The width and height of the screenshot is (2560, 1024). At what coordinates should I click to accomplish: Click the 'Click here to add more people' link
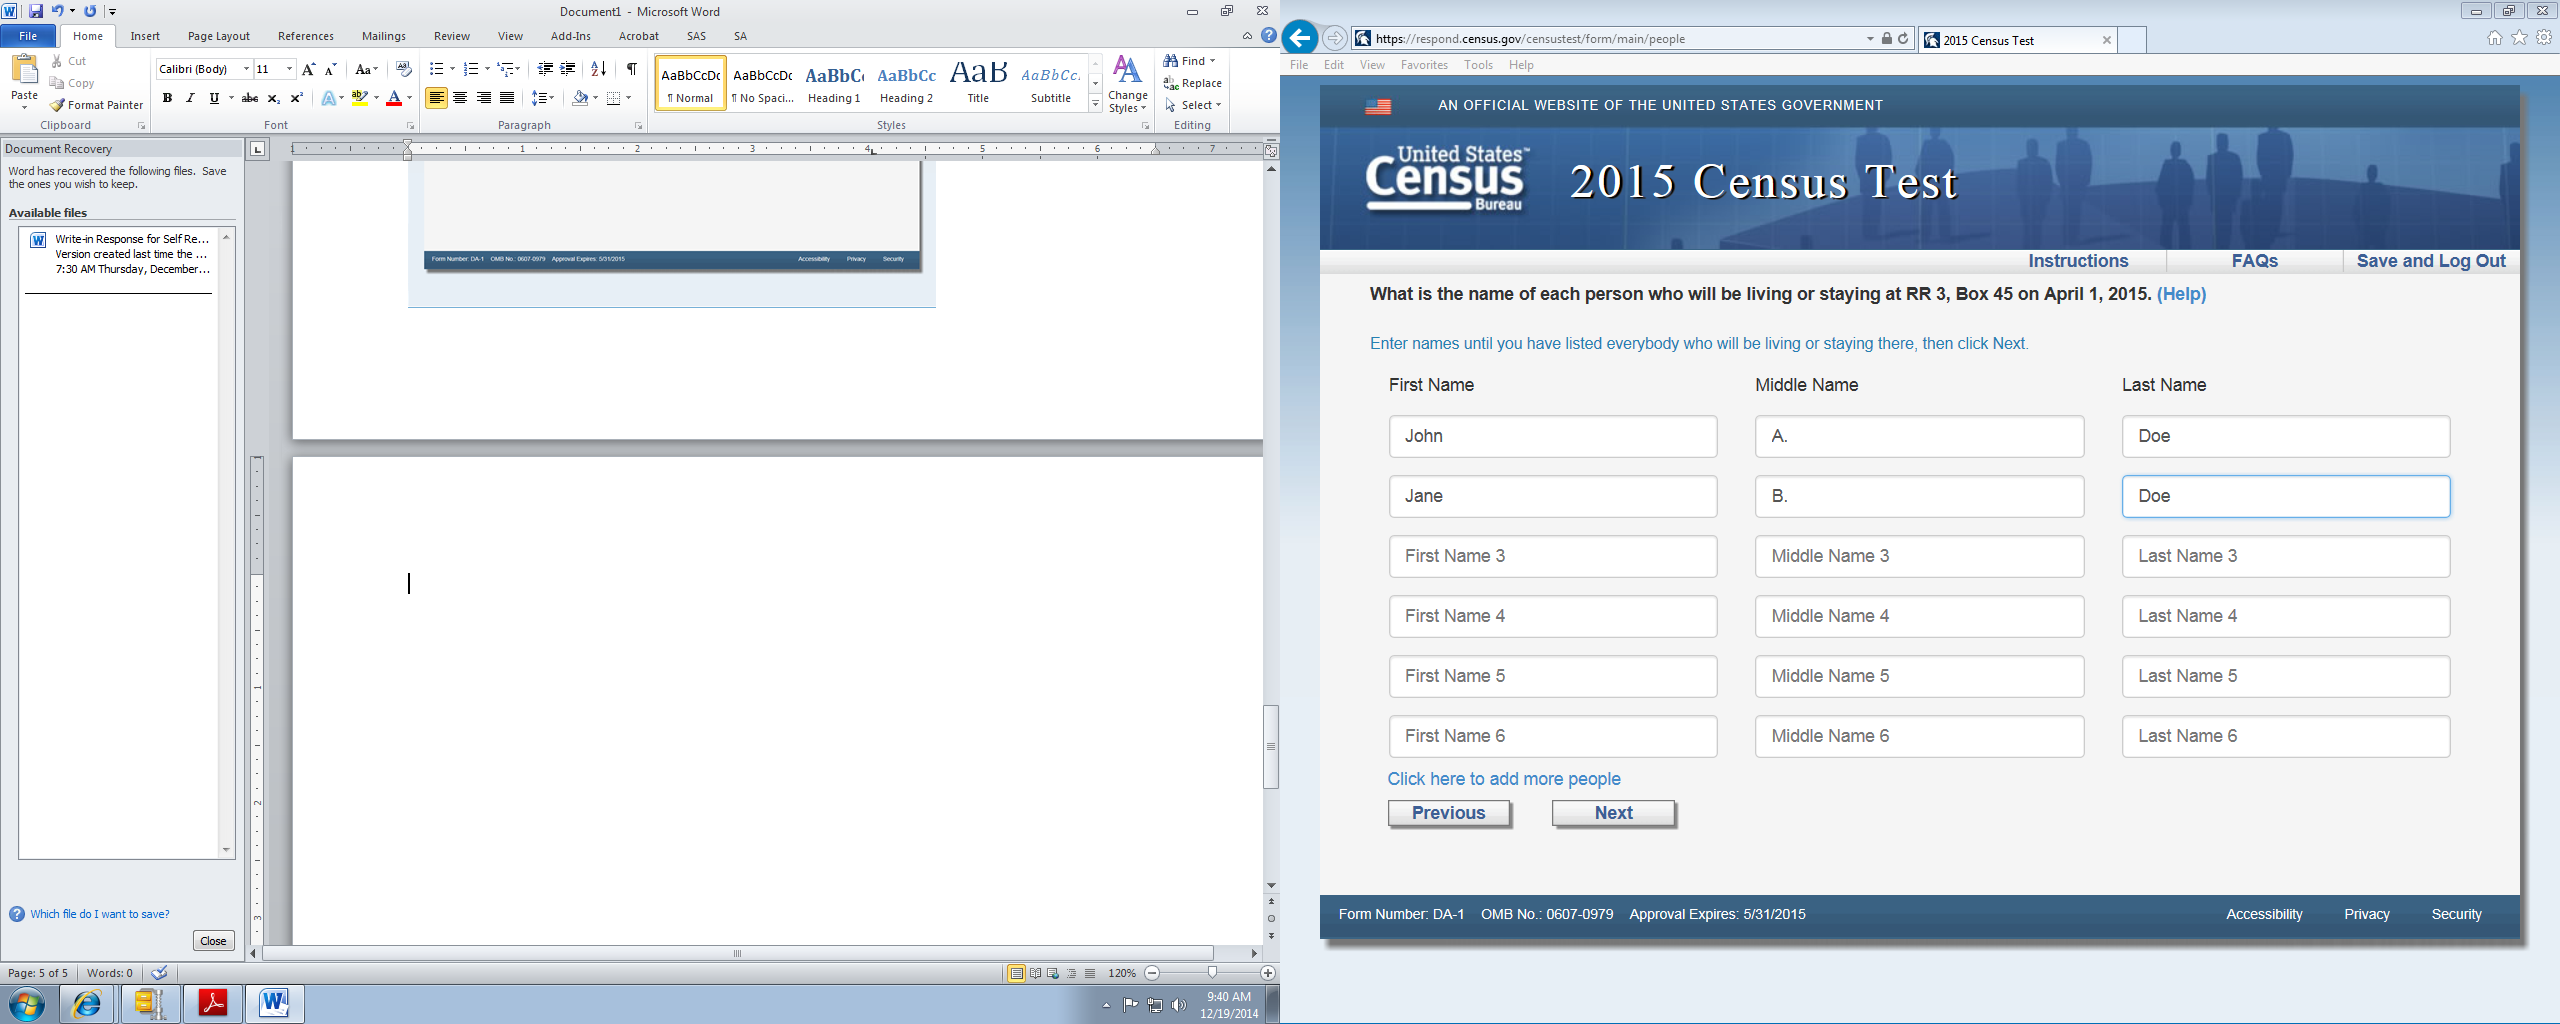(x=1504, y=779)
